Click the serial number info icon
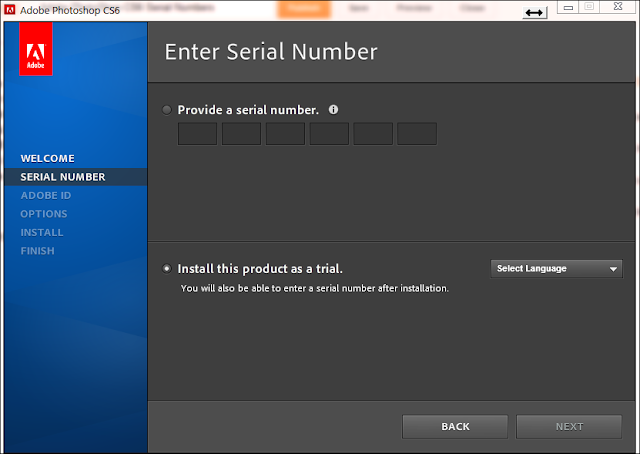Screen dimensions: 640x454 (x=333, y=109)
